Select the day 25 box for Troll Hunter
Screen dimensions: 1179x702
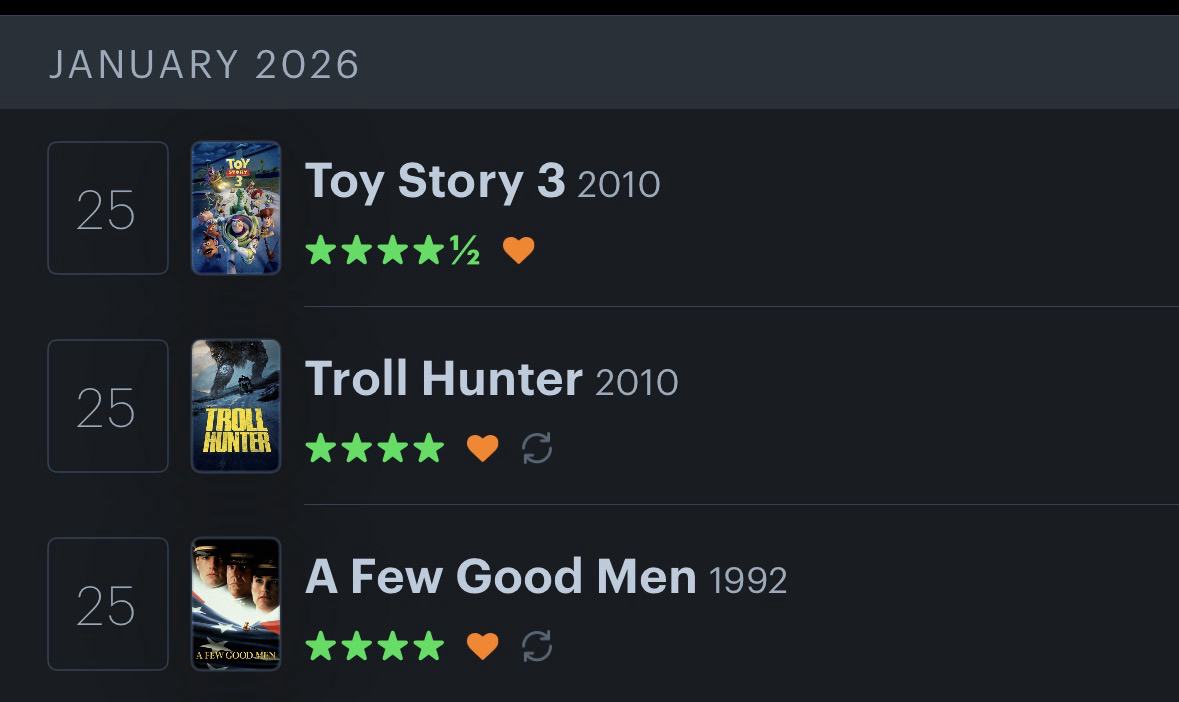tap(107, 406)
